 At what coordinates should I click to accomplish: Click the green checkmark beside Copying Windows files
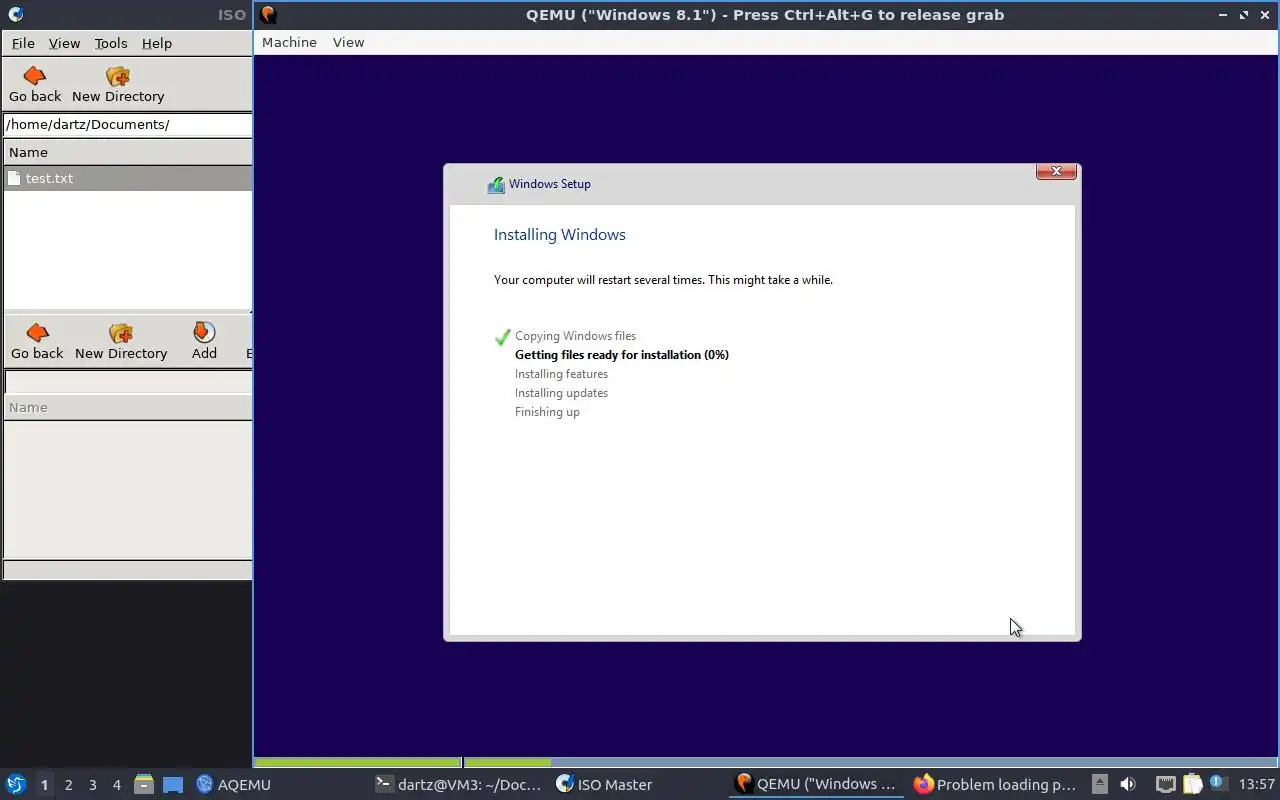coord(503,337)
